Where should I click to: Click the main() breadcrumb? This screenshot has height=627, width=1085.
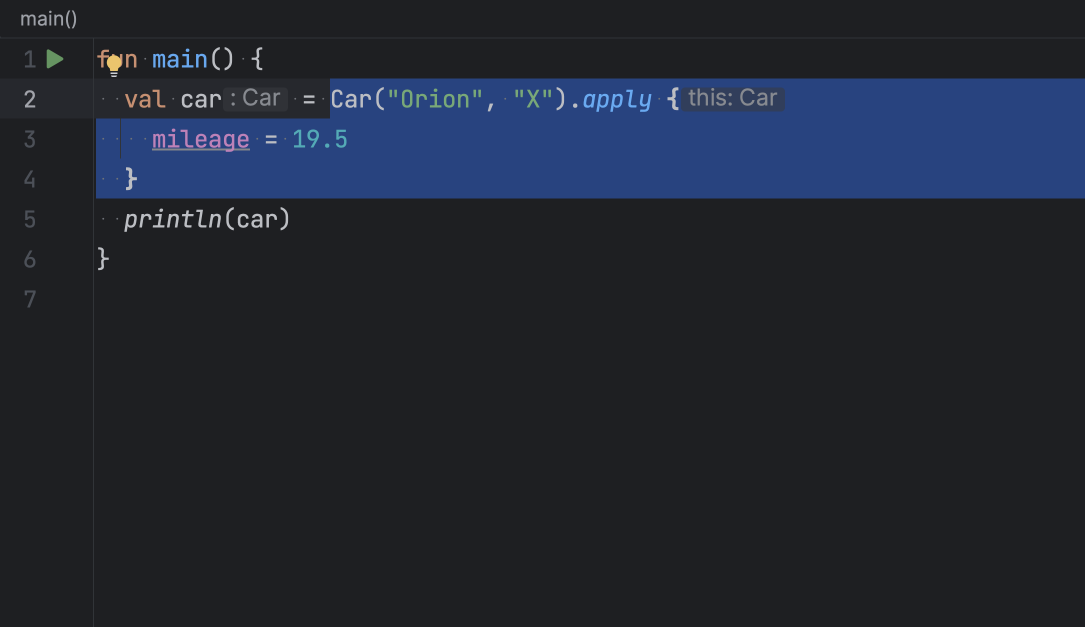pos(48,19)
